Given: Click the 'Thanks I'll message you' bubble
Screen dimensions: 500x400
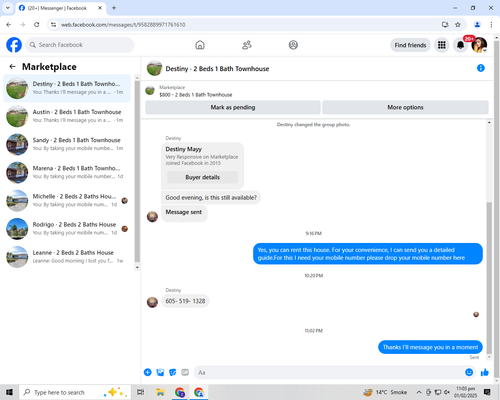Looking at the screenshot, I should pyautogui.click(x=430, y=347).
